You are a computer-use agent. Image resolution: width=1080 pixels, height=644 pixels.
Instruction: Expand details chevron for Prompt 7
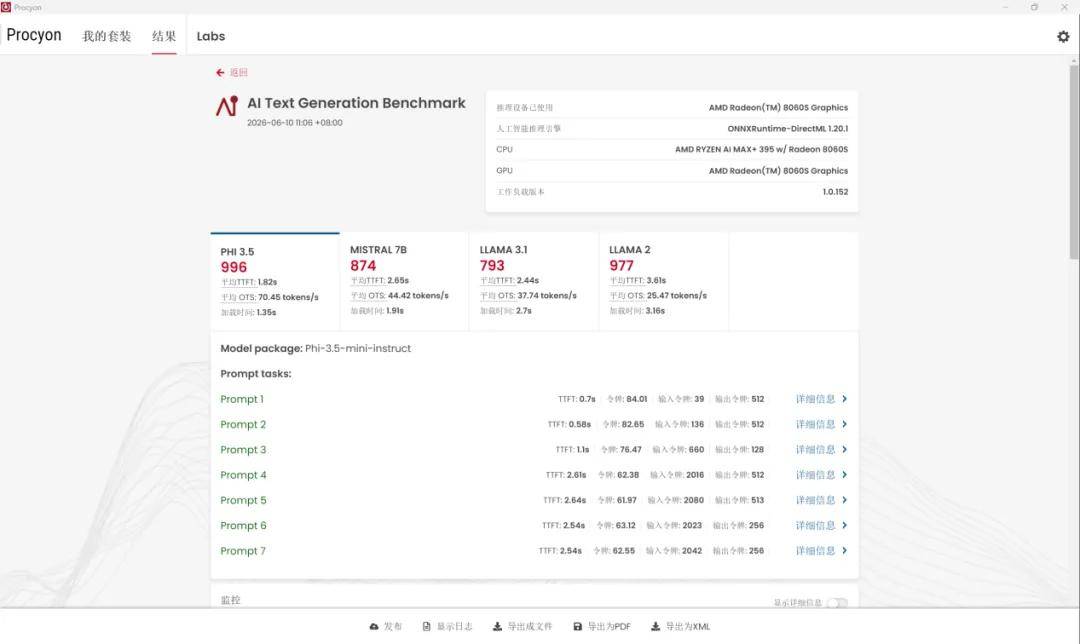tap(844, 550)
